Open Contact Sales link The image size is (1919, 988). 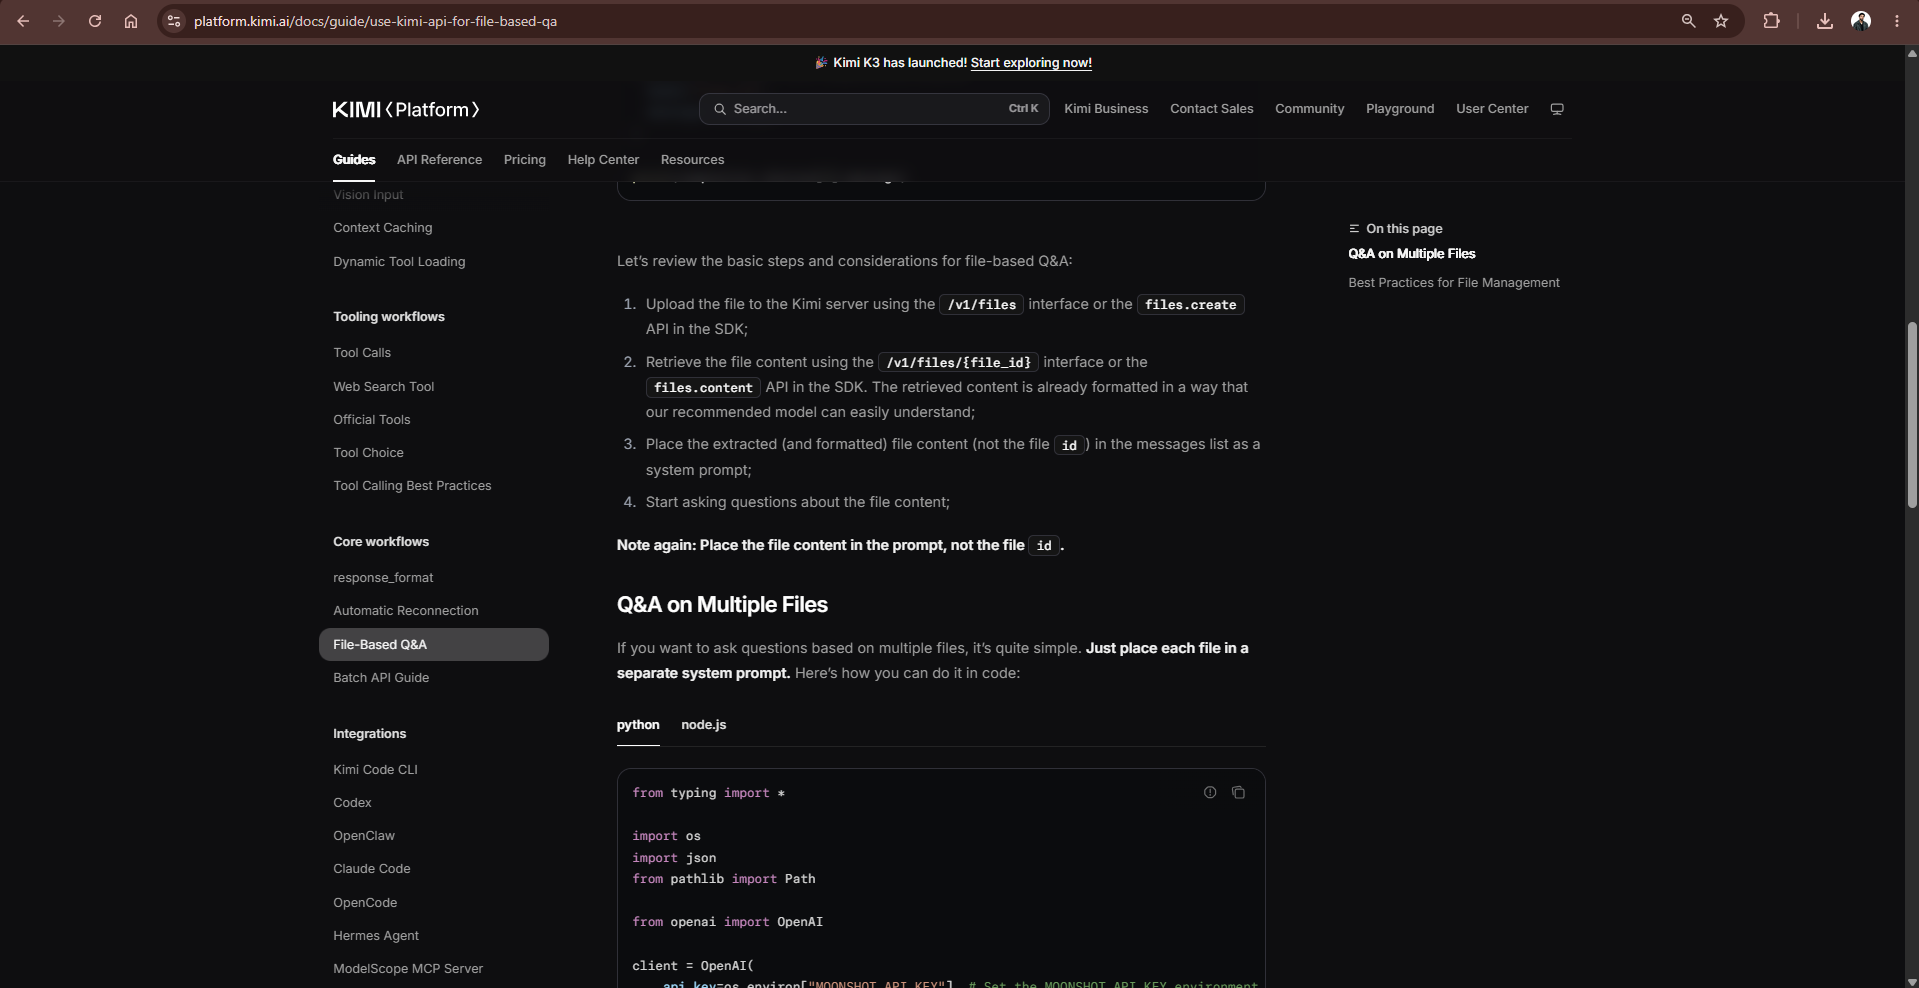(1211, 109)
